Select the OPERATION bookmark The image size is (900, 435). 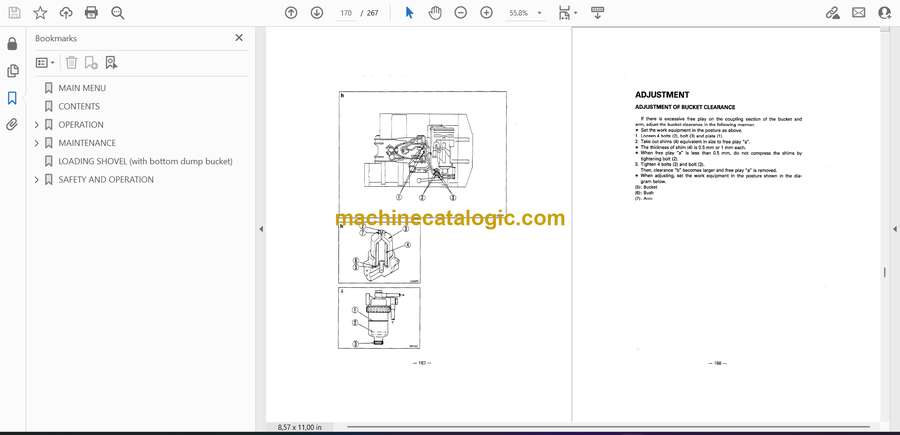tap(81, 125)
